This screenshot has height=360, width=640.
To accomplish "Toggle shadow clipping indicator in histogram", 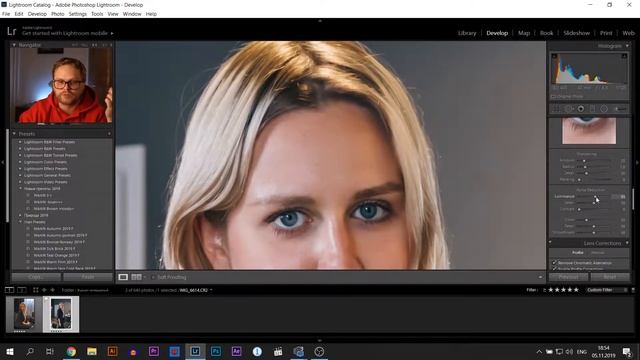I will pos(554,56).
